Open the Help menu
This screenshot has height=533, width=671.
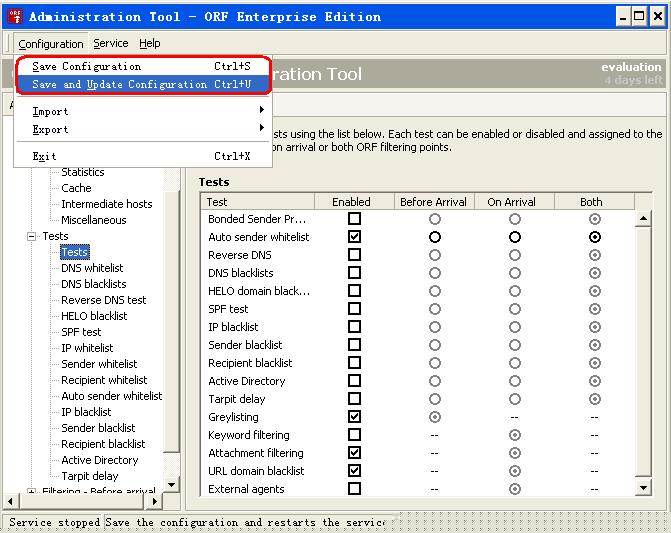pyautogui.click(x=150, y=44)
